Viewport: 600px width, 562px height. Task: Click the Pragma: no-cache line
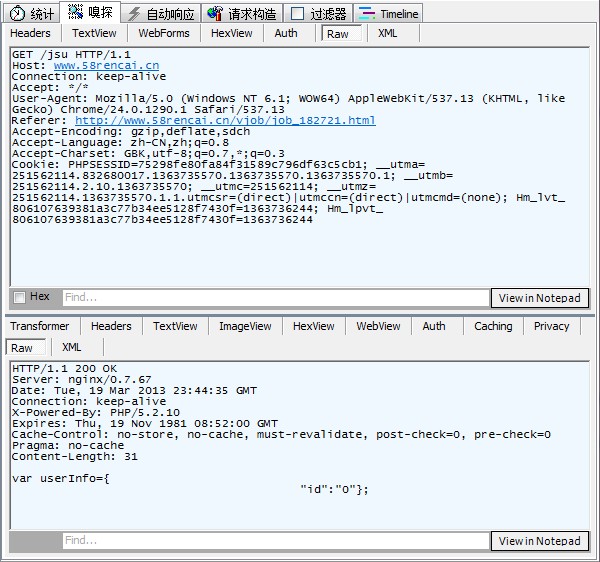tap(68, 446)
